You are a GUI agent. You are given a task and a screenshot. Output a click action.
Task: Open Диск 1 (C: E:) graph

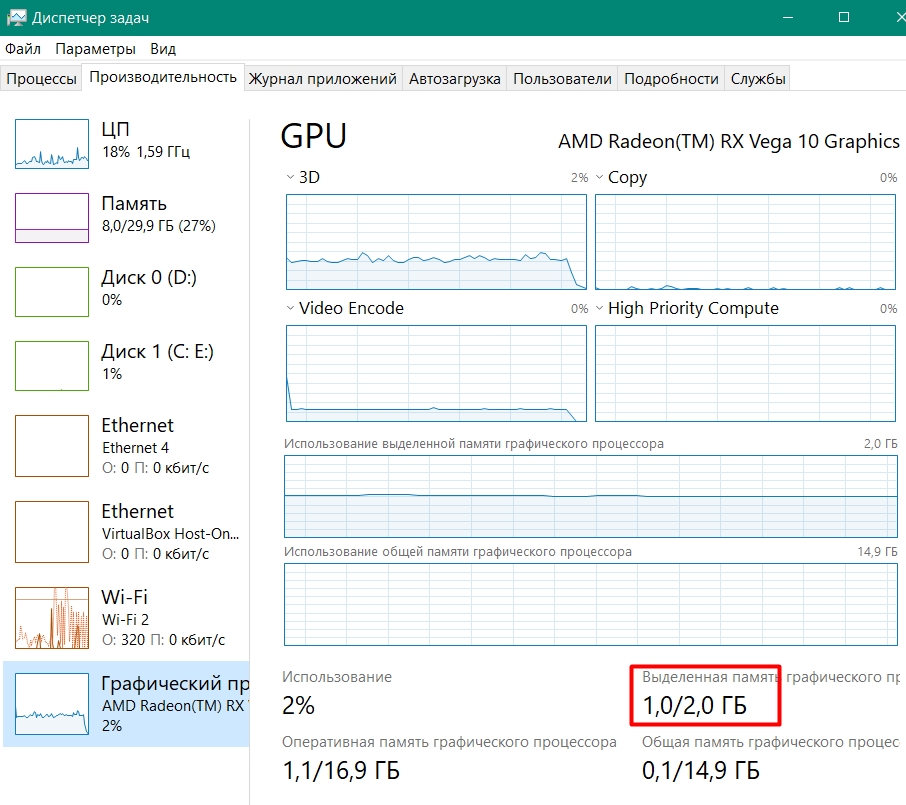point(52,365)
